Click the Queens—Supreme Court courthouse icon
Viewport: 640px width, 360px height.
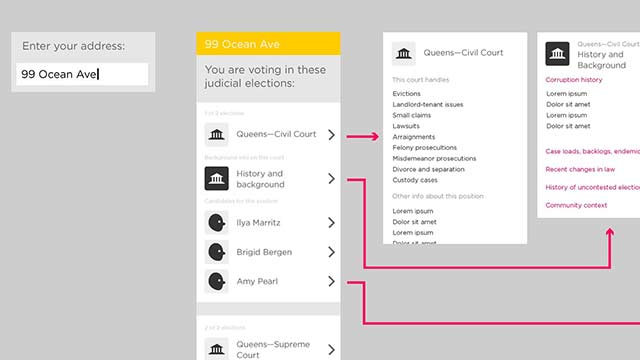[x=216, y=349]
